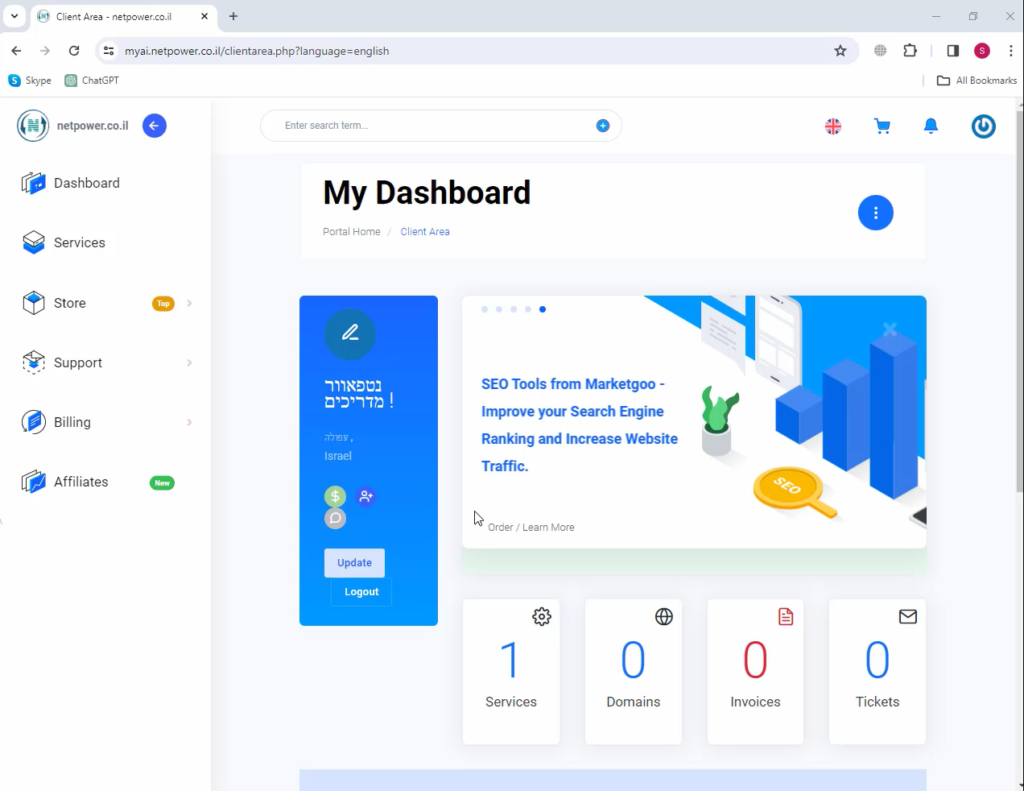Expand the Support sidebar submenu
The image size is (1024, 791).
[x=189, y=363]
